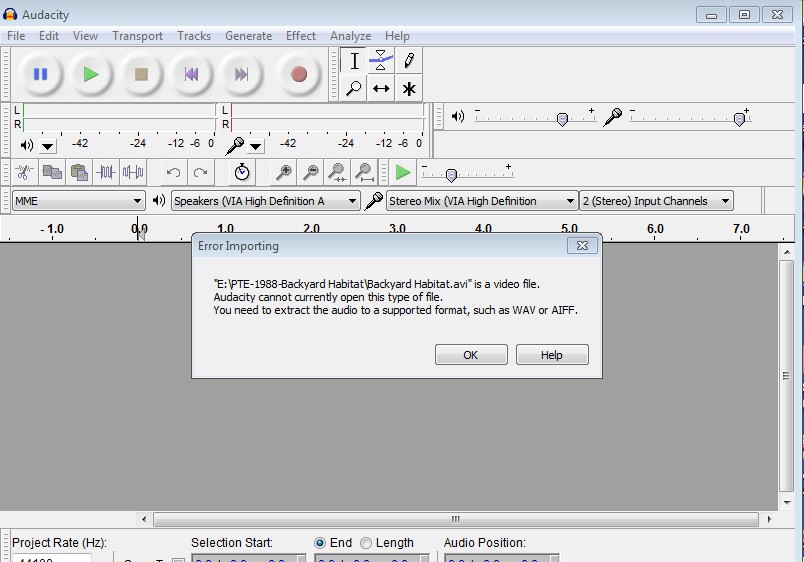Click the Redo arrow icon
Viewport: 804px width, 562px height.
point(201,172)
